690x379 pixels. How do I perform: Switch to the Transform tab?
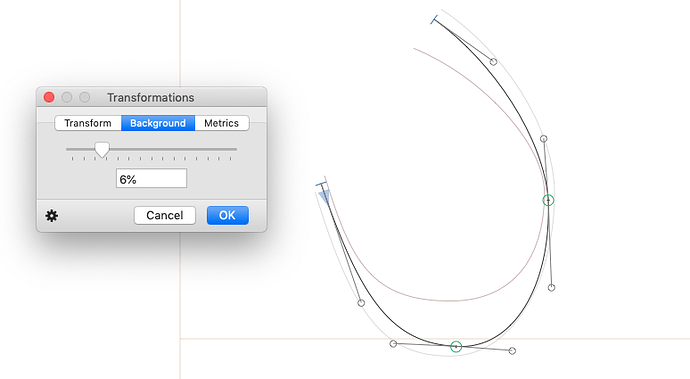pyautogui.click(x=88, y=123)
